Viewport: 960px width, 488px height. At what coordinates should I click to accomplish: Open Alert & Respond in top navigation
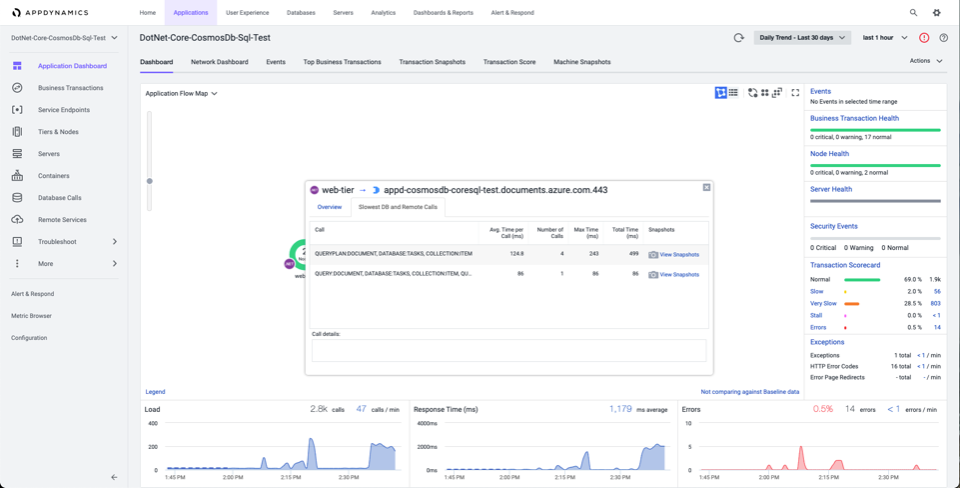click(x=512, y=12)
